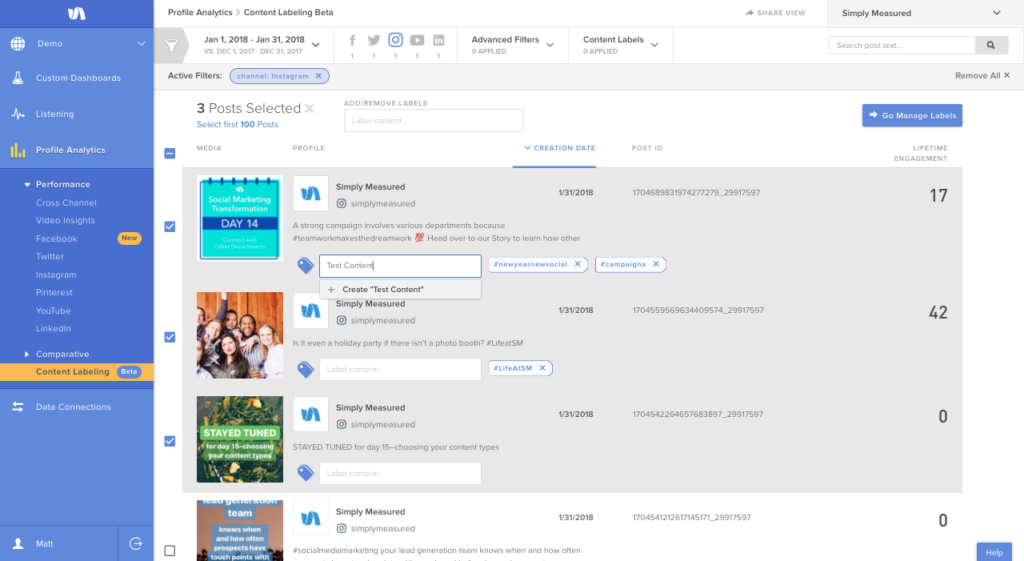Click the label input on the photo booth post

400,369
